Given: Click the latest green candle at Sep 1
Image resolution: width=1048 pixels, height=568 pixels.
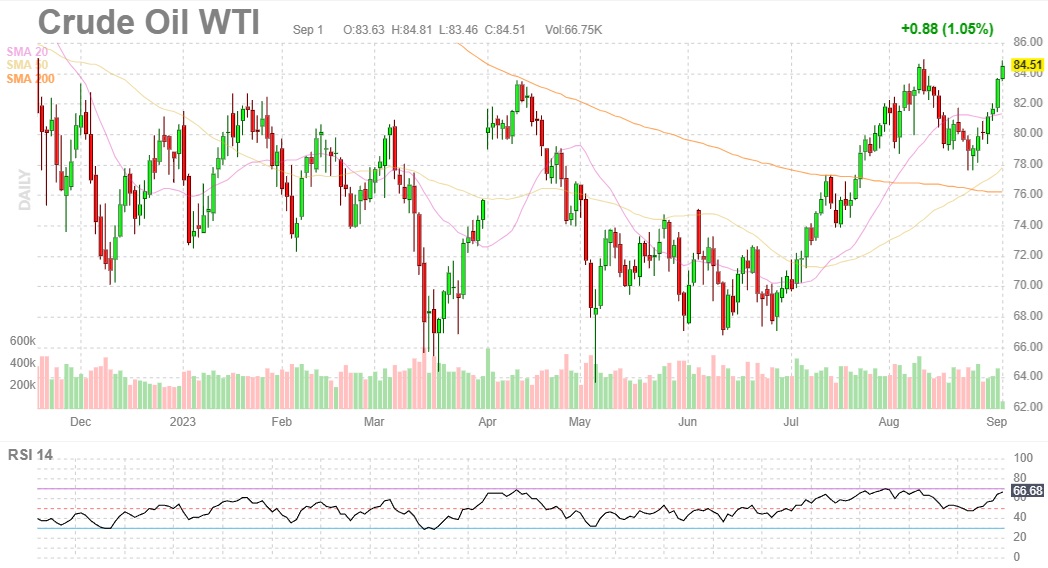Looking at the screenshot, I should [1003, 71].
